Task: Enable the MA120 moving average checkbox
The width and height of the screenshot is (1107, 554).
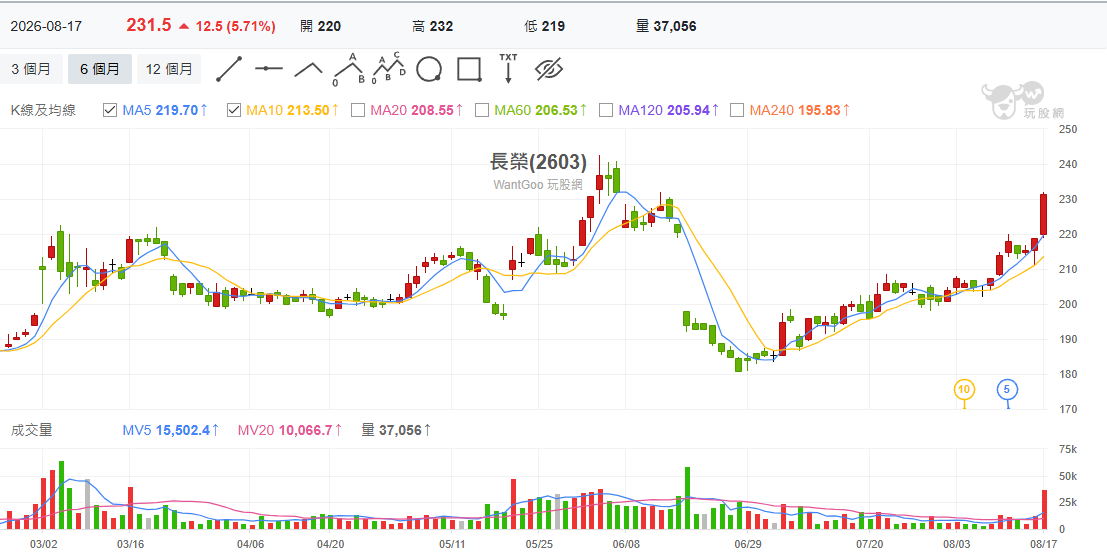Action: 606,110
